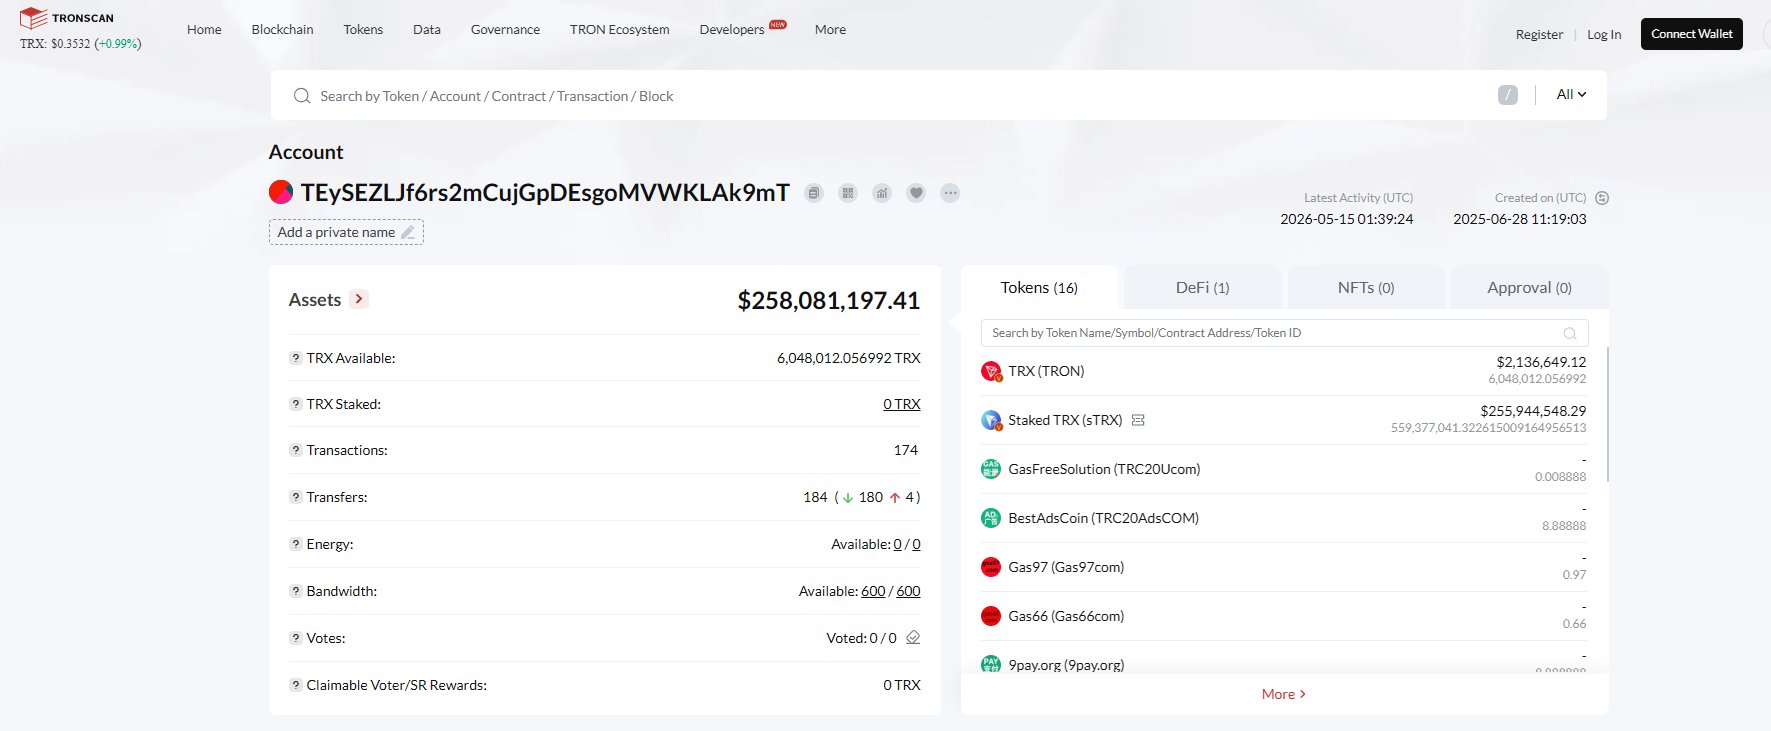
Task: Click the icon beside Created on (UTC)
Action: pos(1601,198)
